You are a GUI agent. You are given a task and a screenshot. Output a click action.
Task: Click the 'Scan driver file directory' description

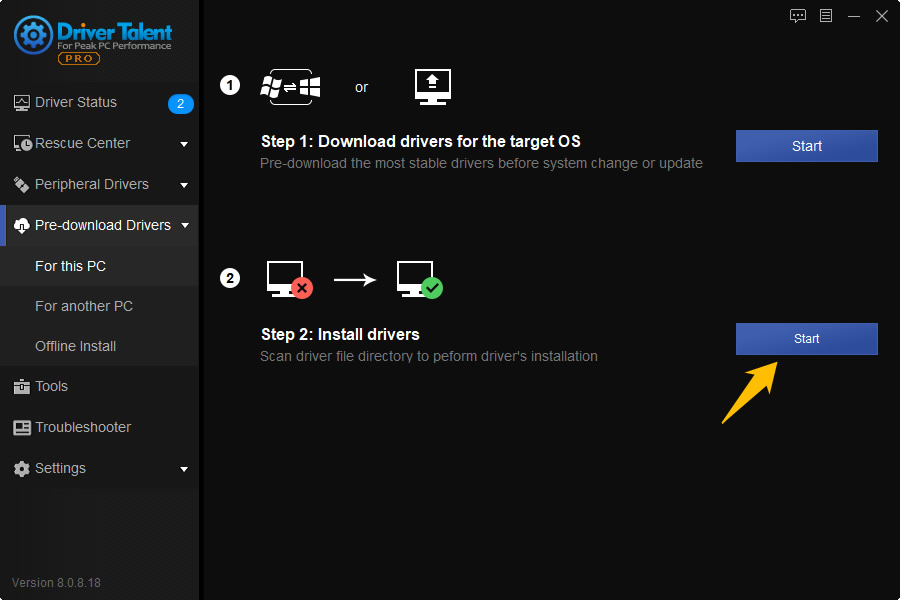429,357
